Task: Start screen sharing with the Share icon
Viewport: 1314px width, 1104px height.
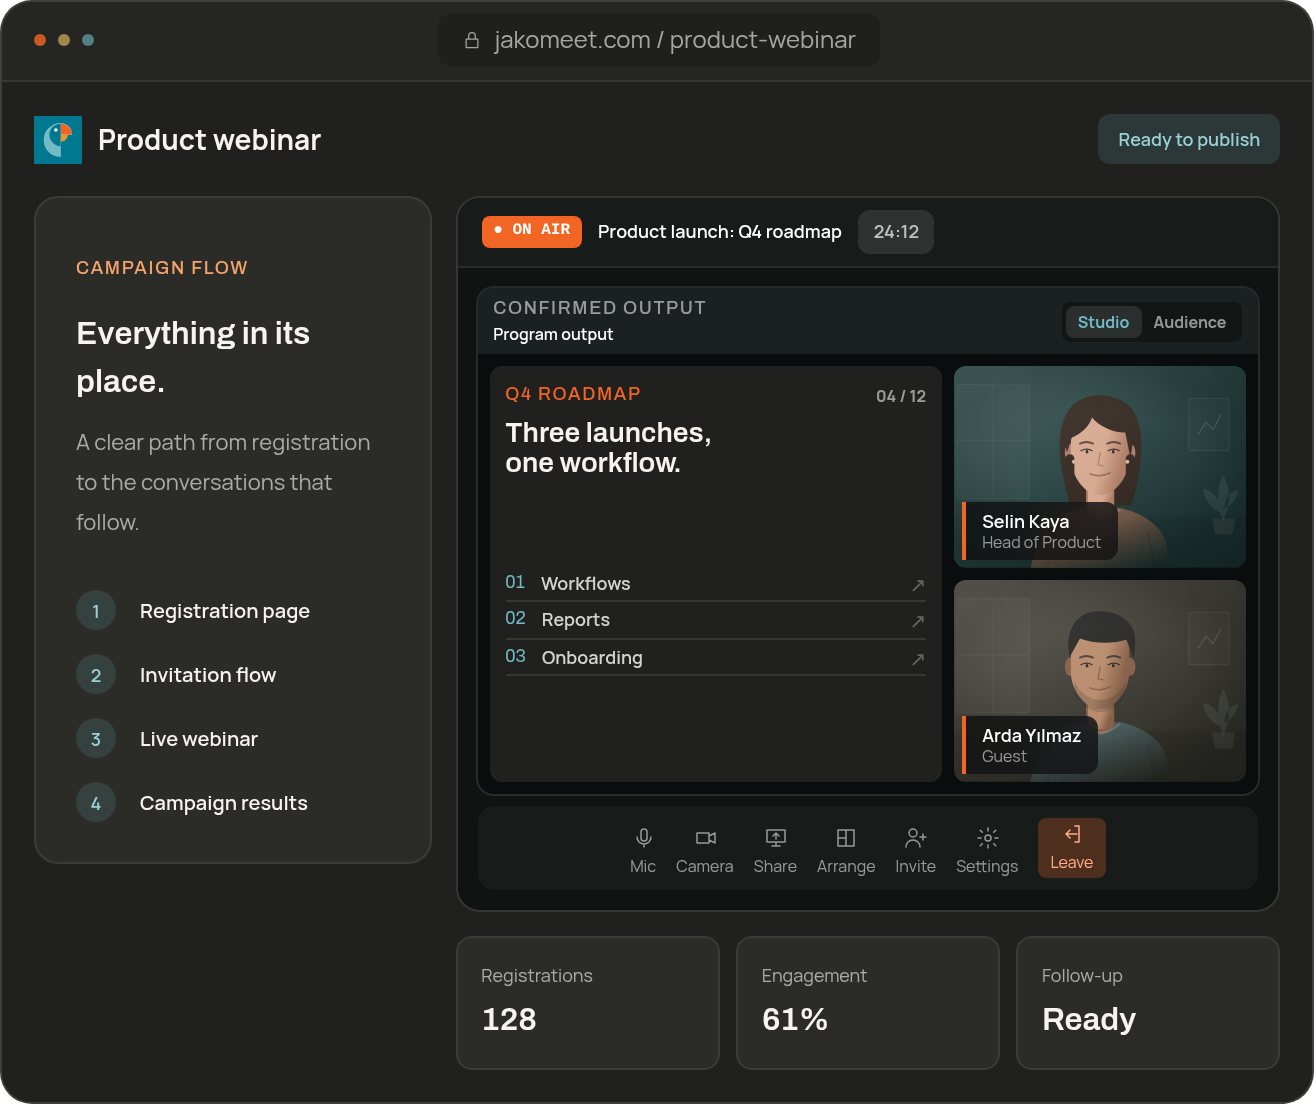Action: [776, 838]
